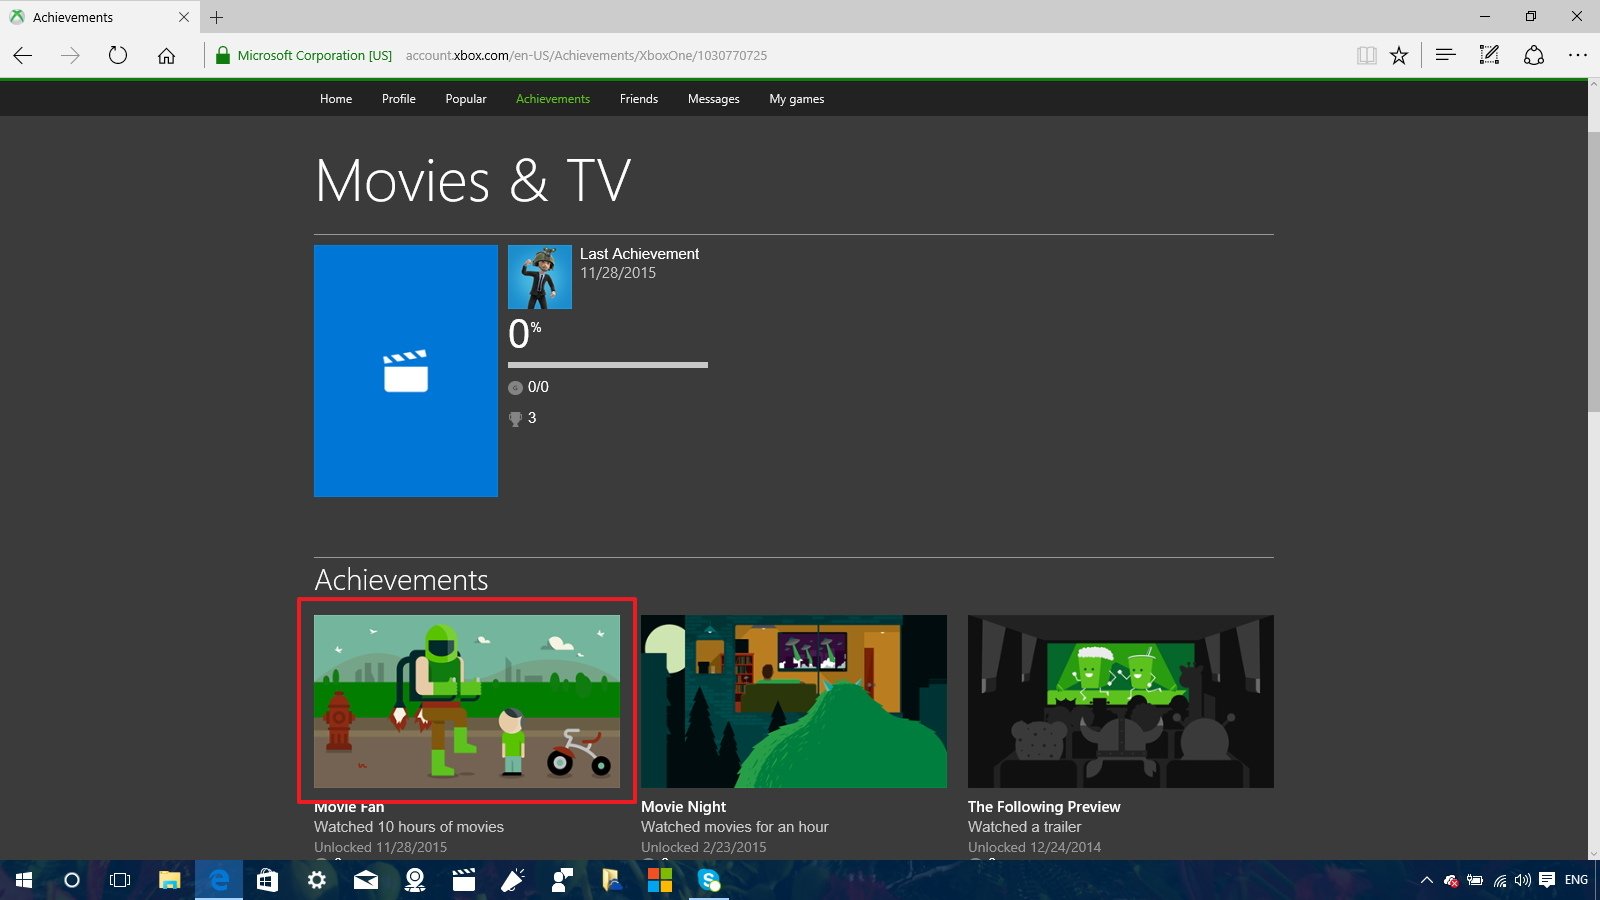
Task: Open the volume speaker tray icon
Action: coord(1523,880)
